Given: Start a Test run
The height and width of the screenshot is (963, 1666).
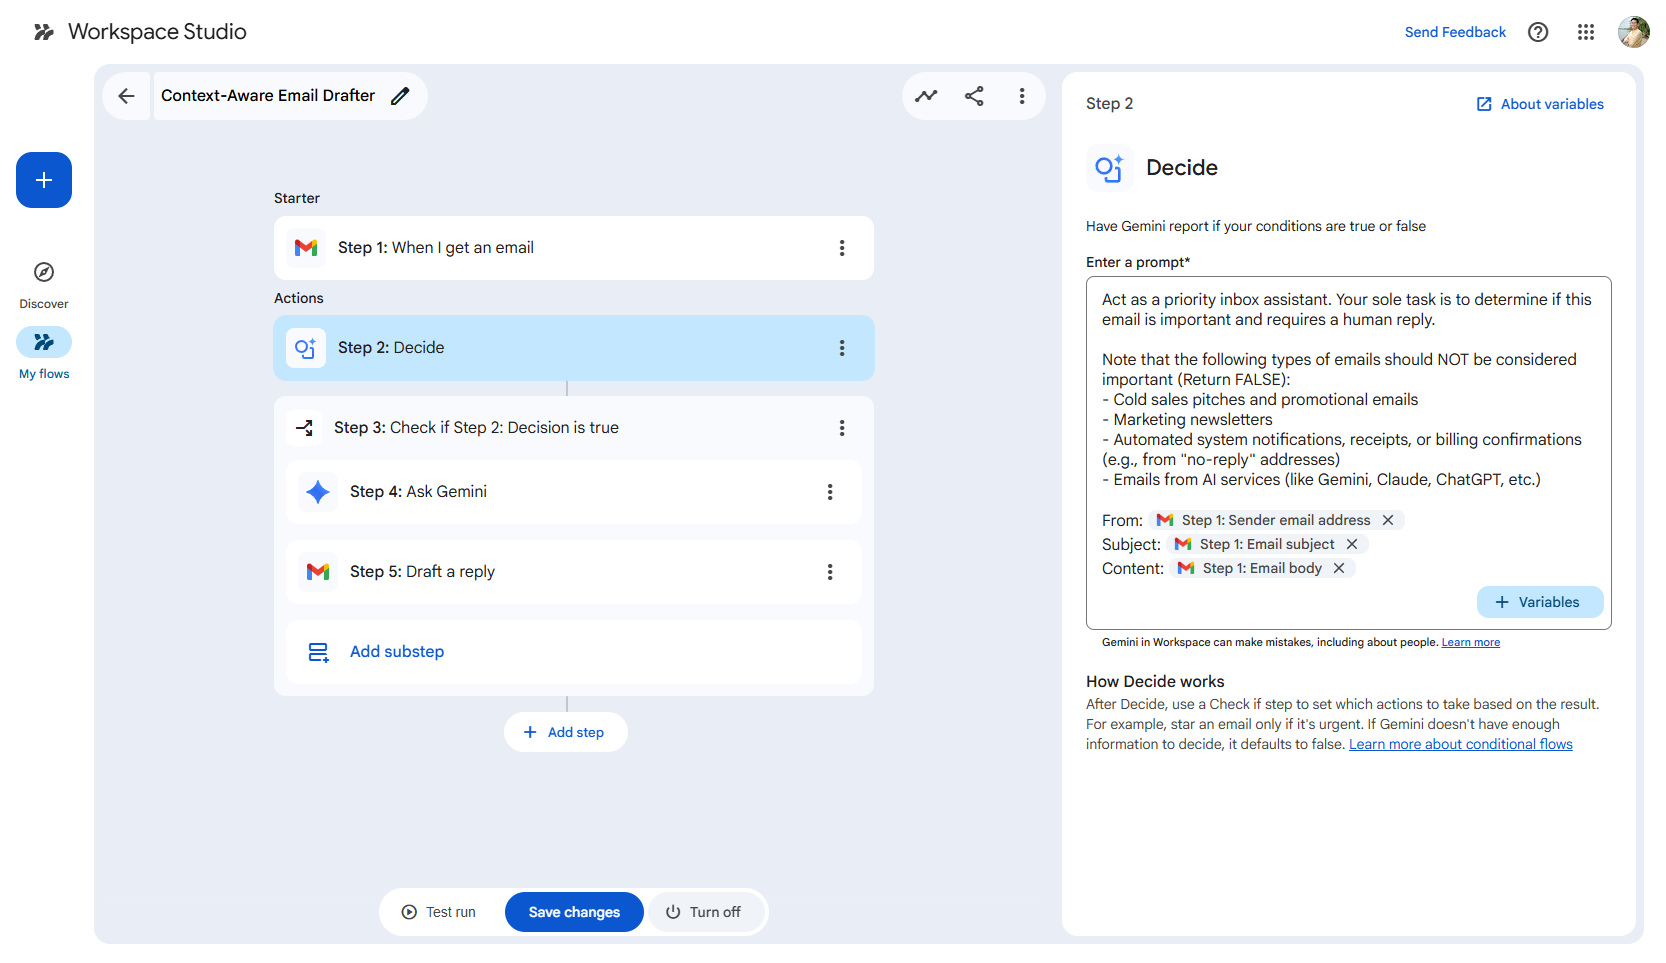Looking at the screenshot, I should click(439, 912).
